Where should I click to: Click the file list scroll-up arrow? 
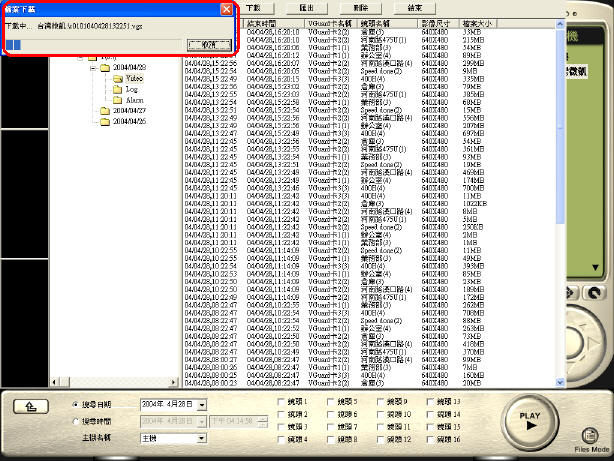(x=560, y=24)
